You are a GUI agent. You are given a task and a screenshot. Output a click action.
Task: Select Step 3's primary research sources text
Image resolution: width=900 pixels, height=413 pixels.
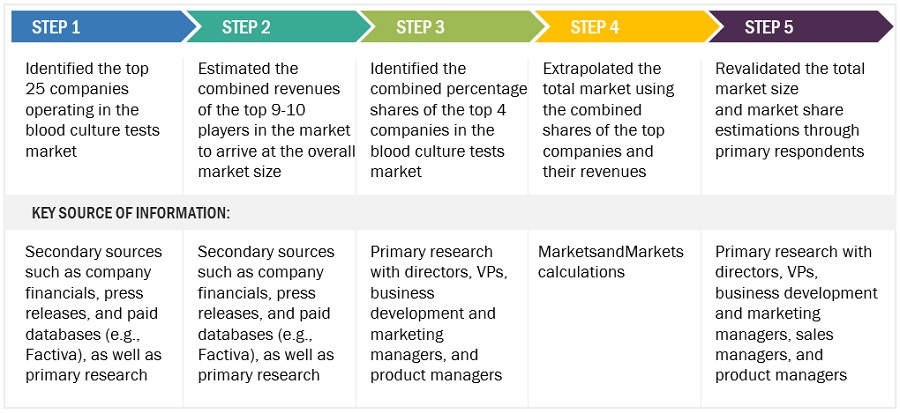coord(436,313)
